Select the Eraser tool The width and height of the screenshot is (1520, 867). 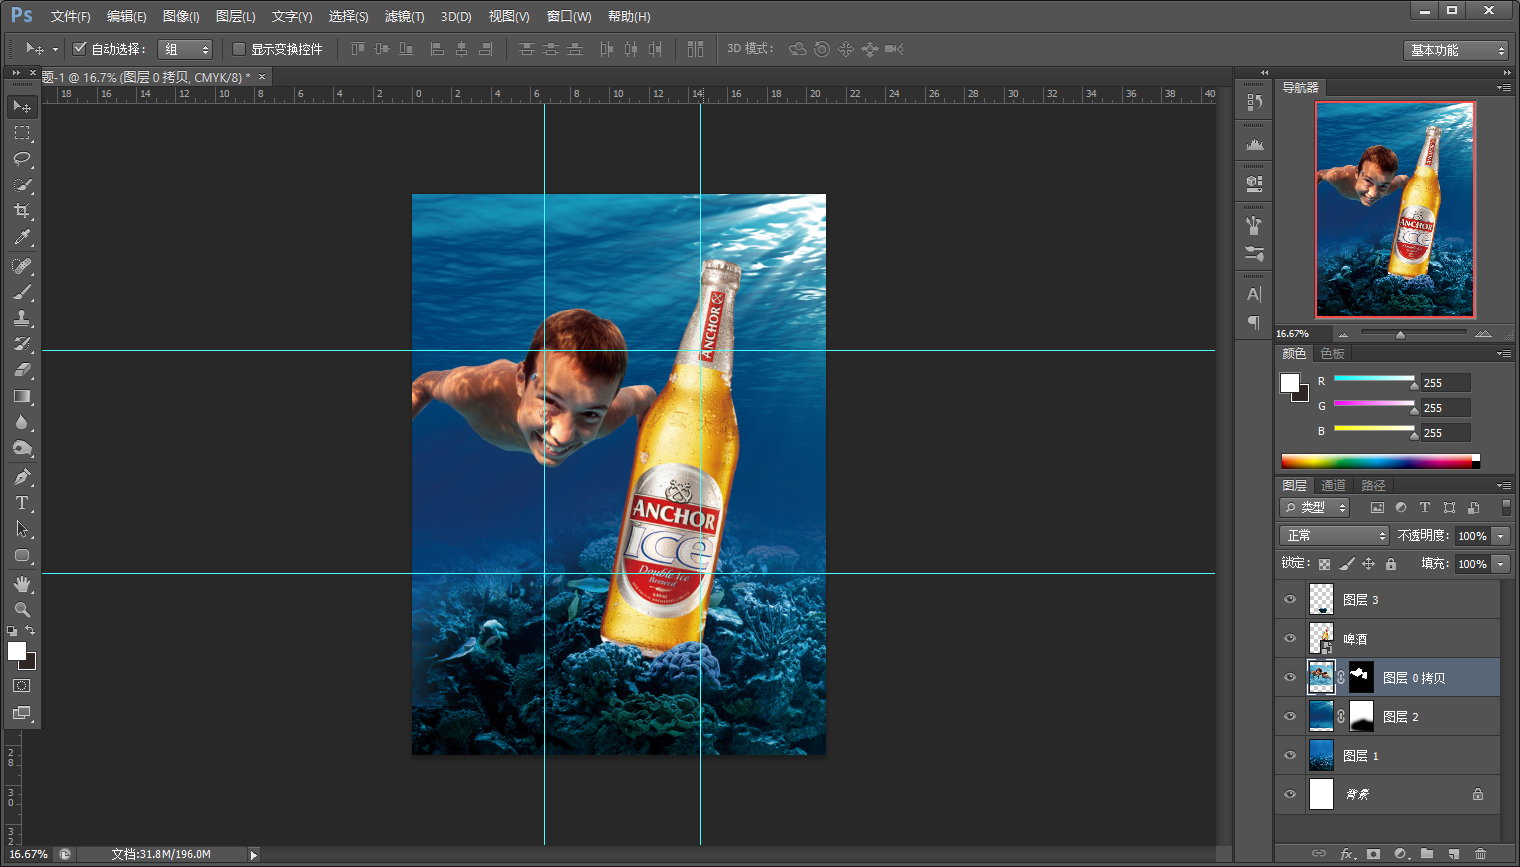tap(22, 370)
